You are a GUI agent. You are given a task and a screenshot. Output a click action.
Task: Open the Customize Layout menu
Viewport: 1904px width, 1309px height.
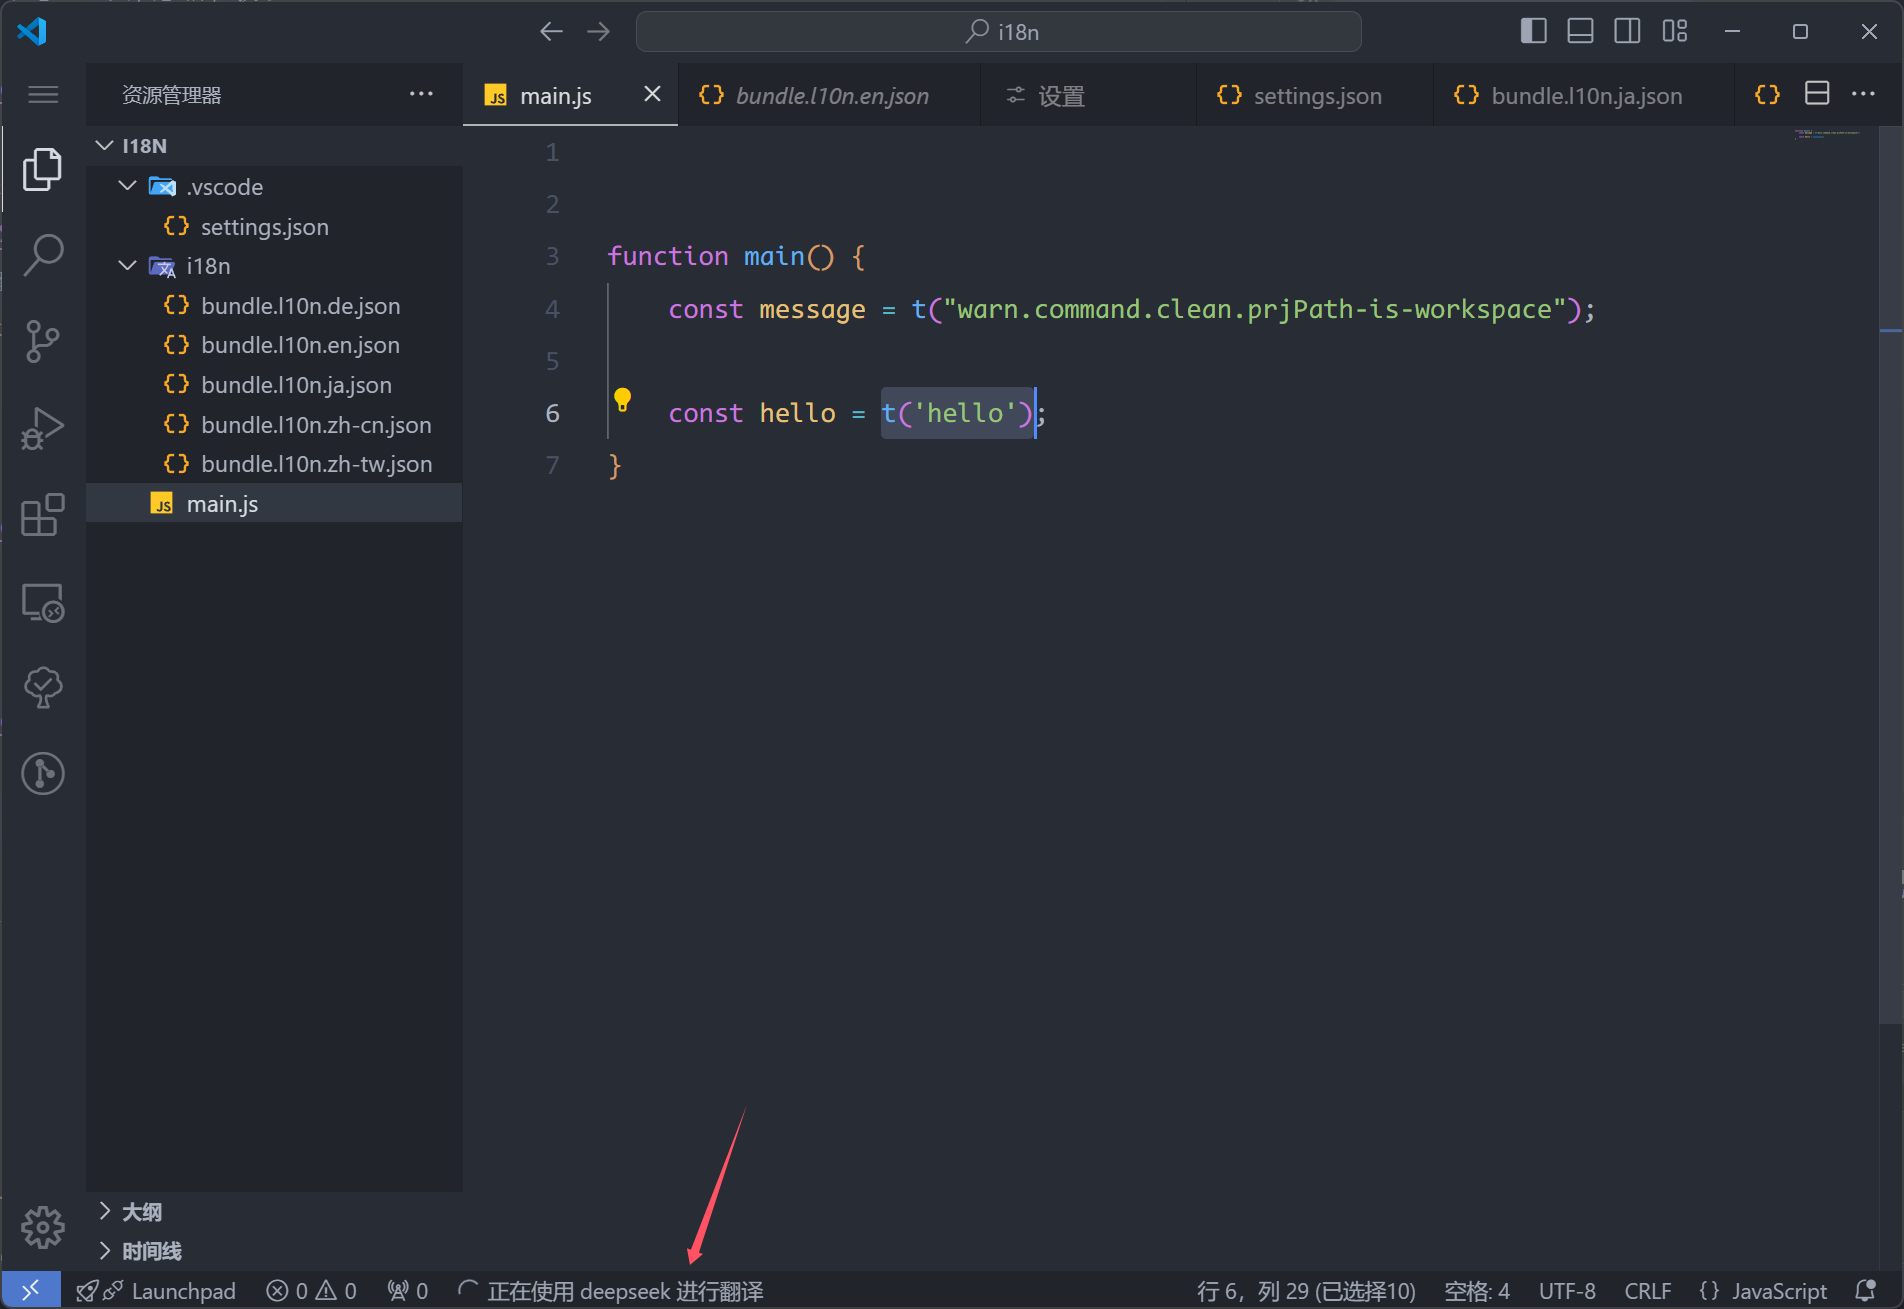tap(1675, 31)
